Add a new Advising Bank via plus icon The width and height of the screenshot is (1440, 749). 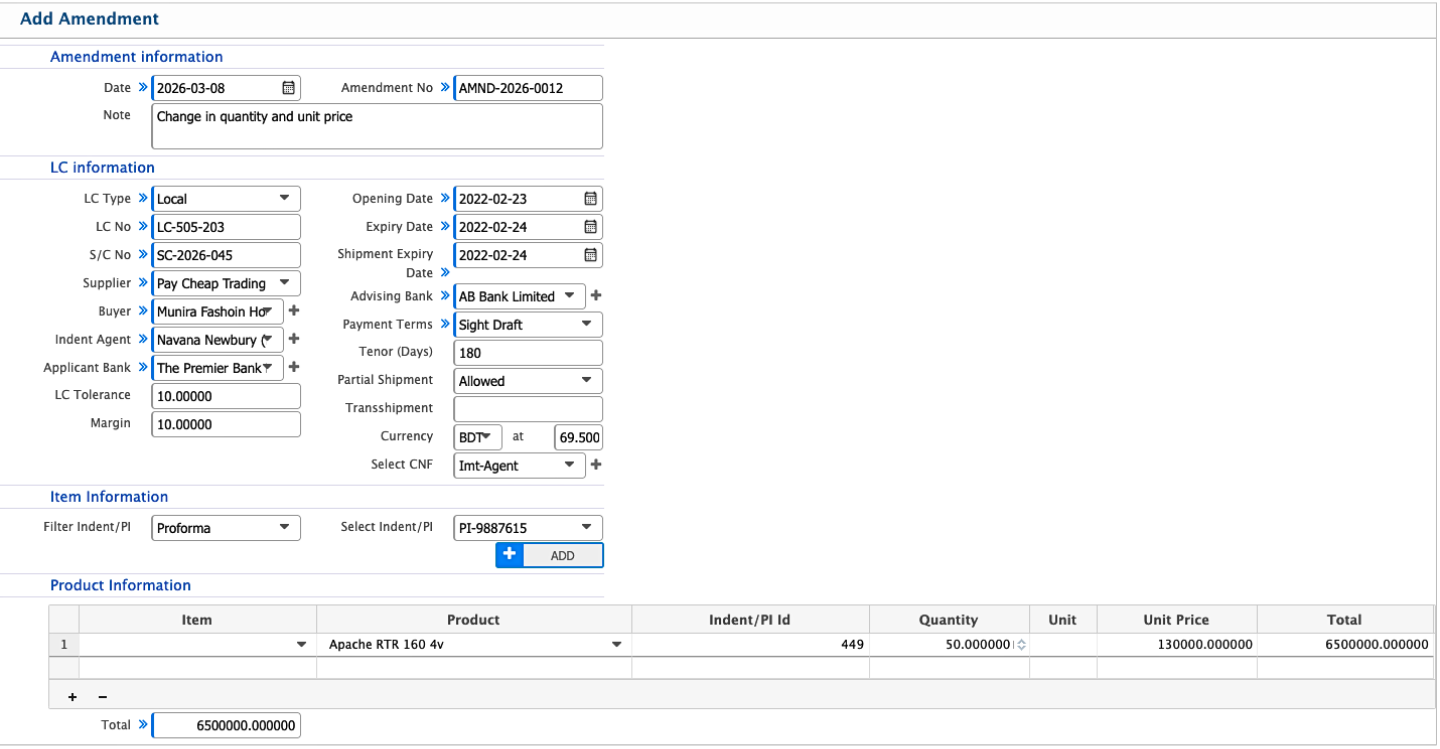click(x=596, y=296)
